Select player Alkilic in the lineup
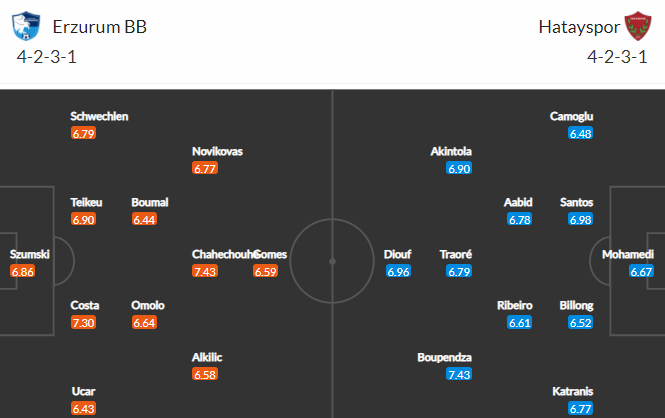Viewport: 665px width, 418px height. [209, 357]
